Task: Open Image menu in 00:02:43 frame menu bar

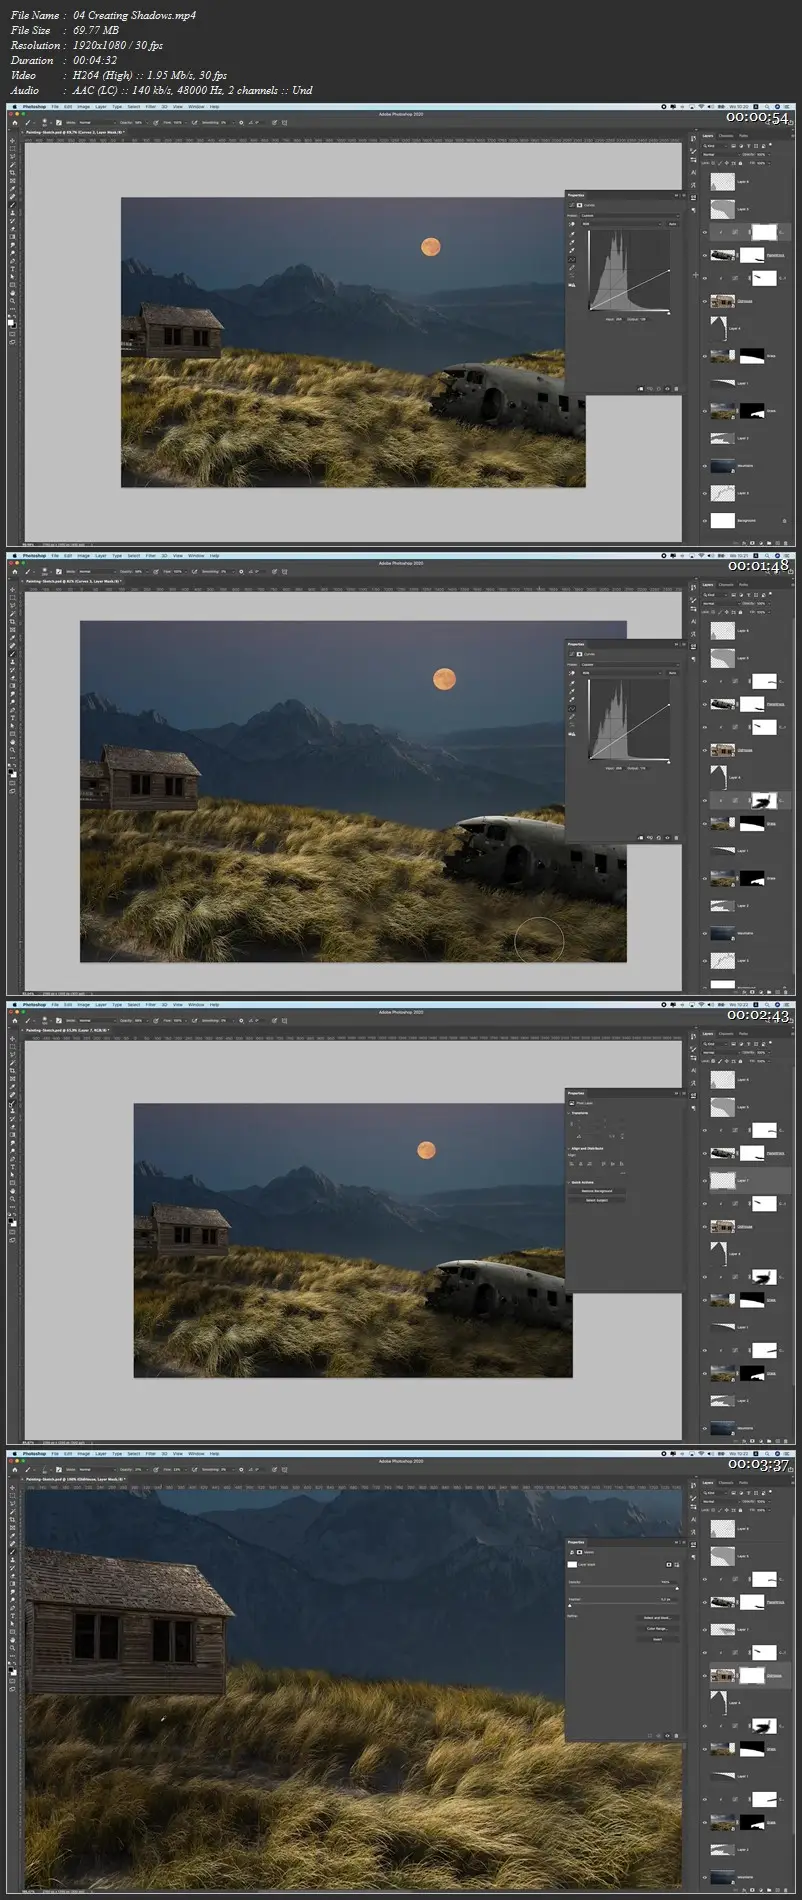Action: click(x=84, y=1004)
